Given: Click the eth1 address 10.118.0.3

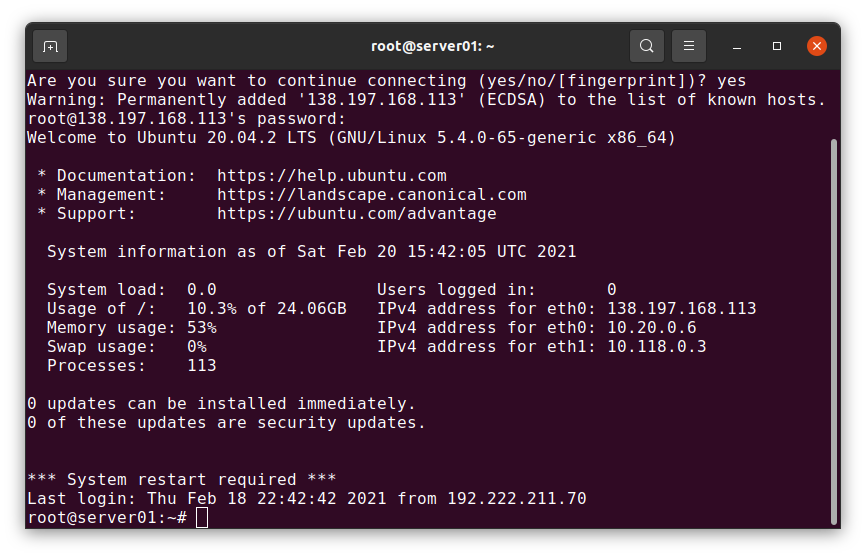Looking at the screenshot, I should [x=657, y=347].
